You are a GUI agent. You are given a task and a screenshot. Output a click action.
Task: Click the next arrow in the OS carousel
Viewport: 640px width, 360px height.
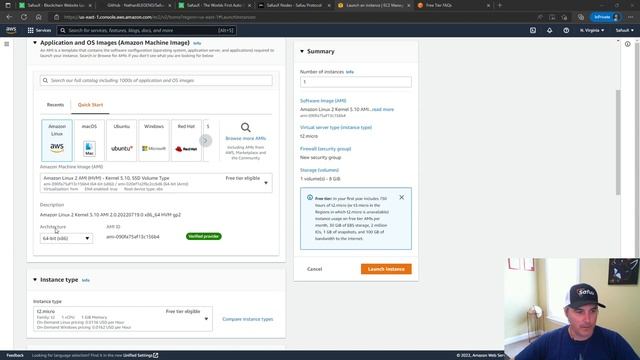205,140
